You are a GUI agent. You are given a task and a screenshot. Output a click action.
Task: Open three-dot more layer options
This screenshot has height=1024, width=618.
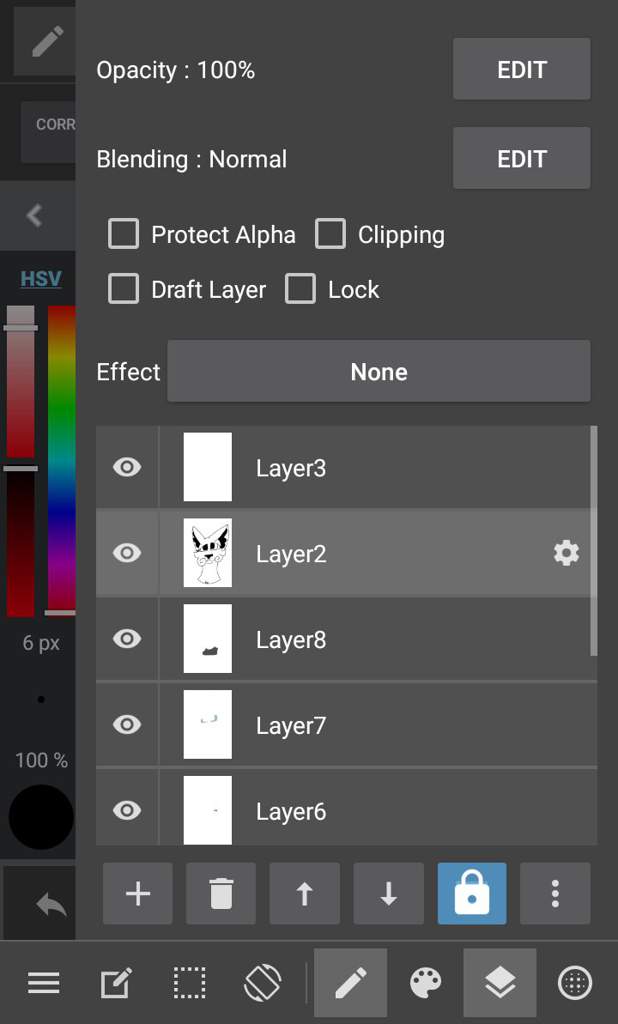(x=555, y=893)
